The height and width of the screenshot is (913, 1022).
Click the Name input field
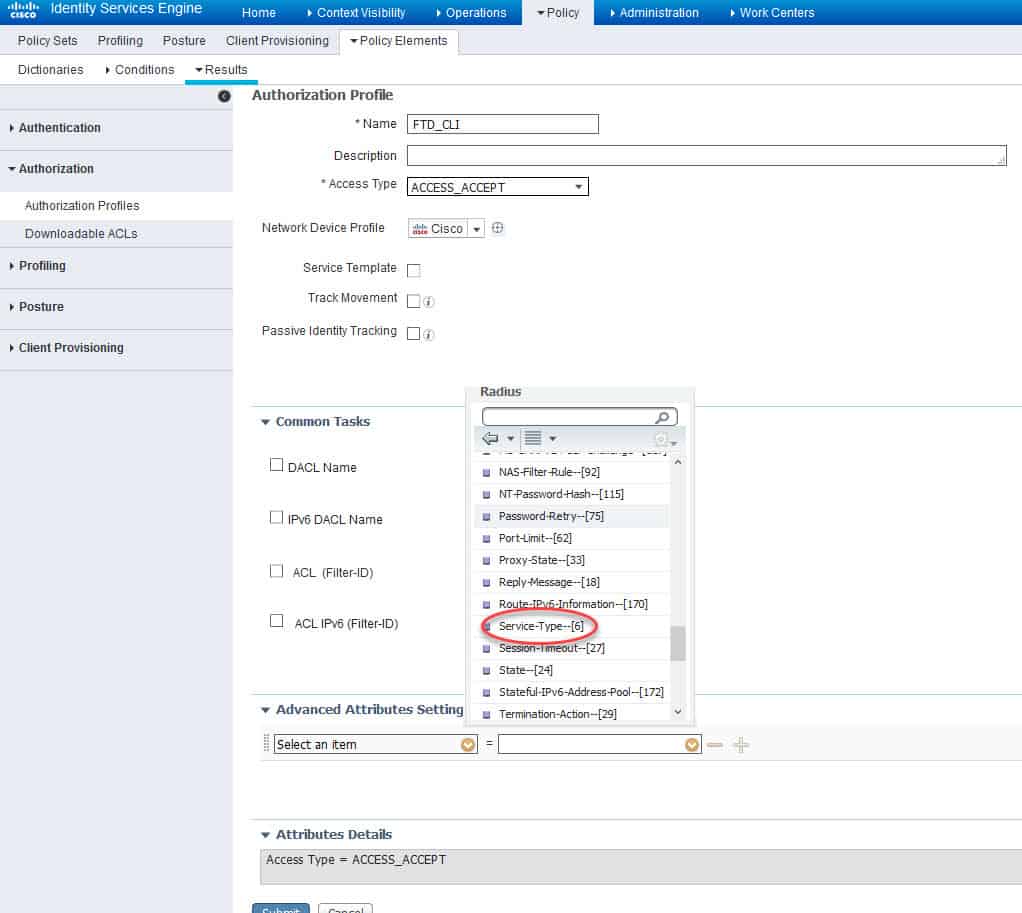(503, 124)
